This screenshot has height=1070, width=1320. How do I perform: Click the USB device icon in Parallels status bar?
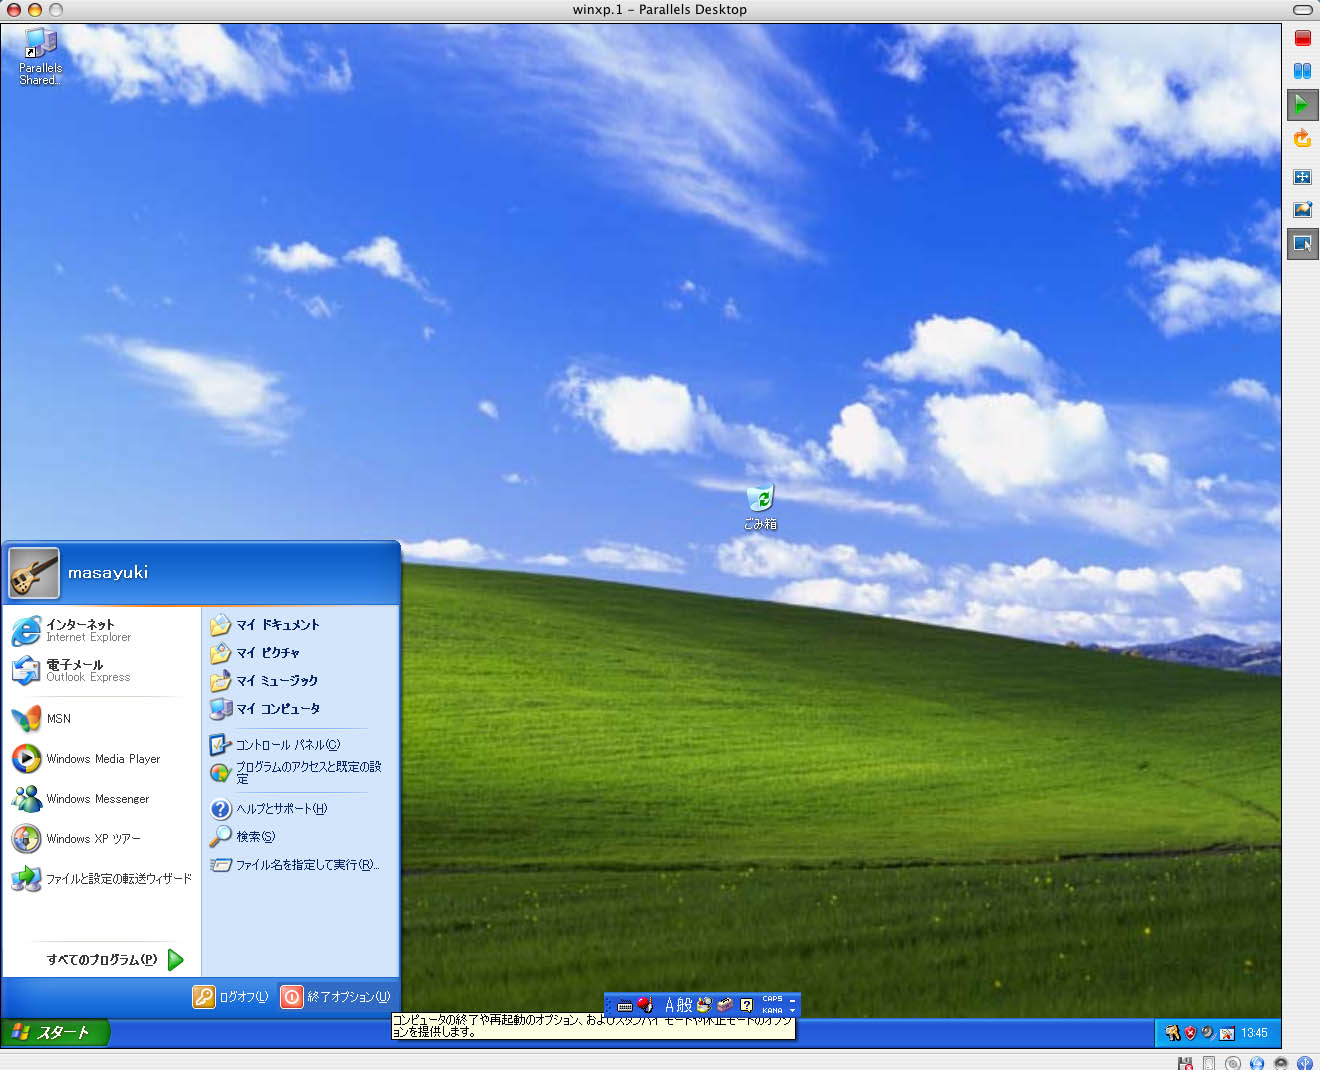1304,1063
